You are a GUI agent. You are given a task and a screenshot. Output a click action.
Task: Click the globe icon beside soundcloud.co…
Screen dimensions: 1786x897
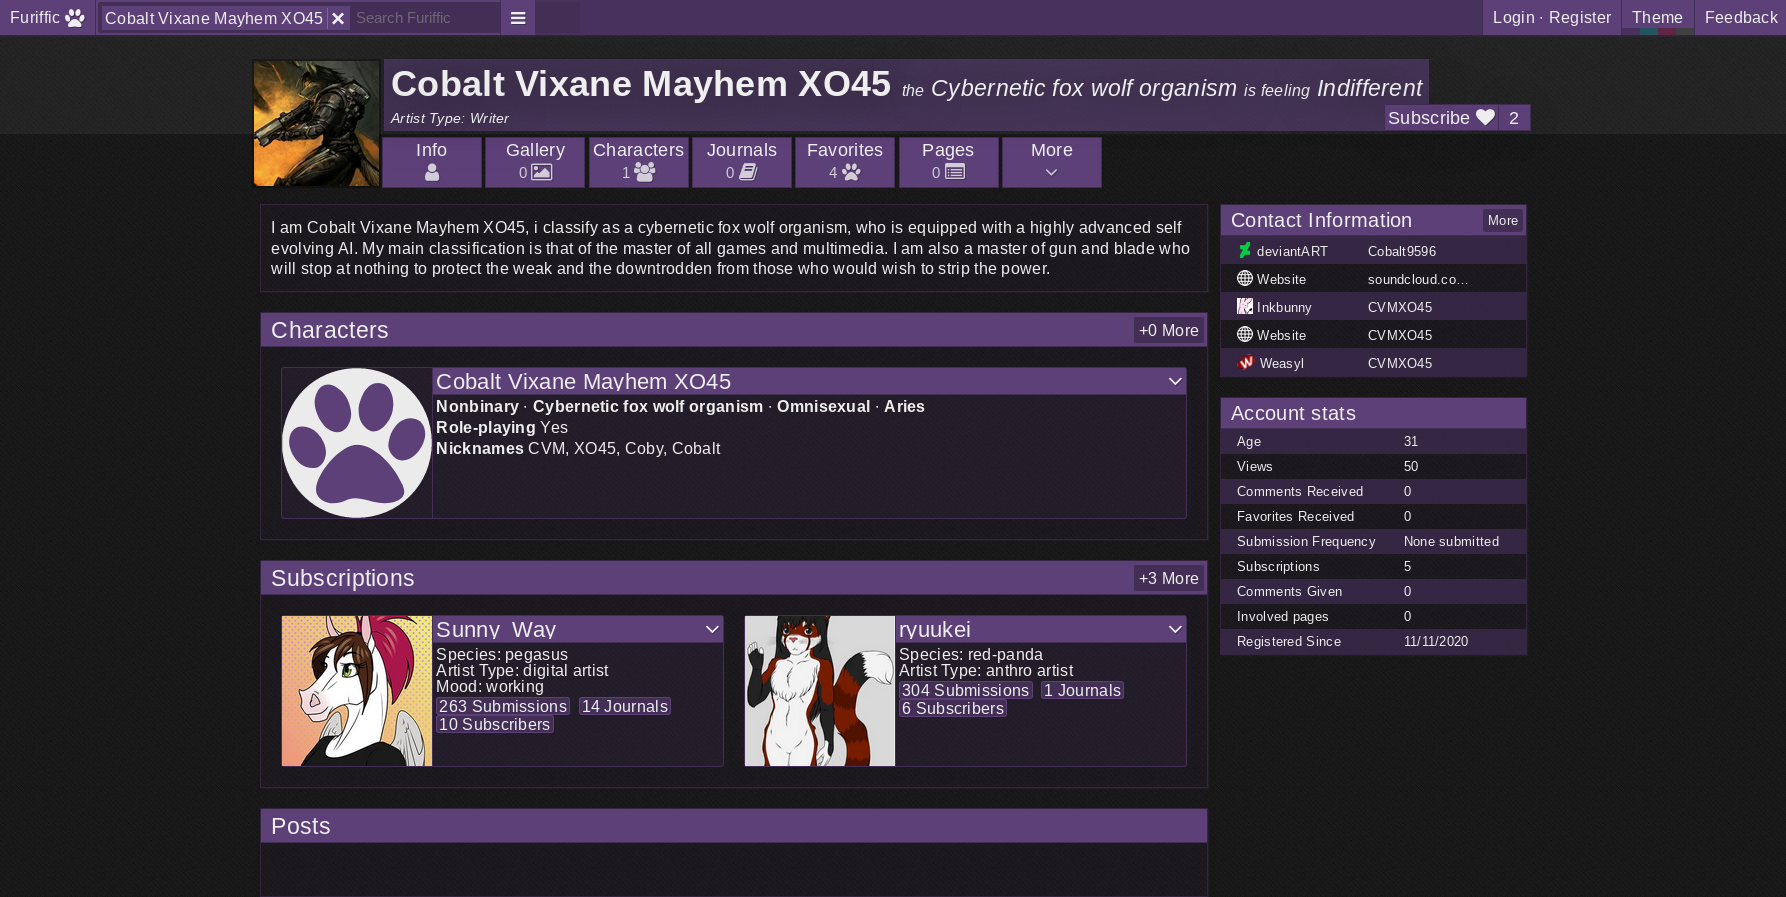[x=1244, y=279]
